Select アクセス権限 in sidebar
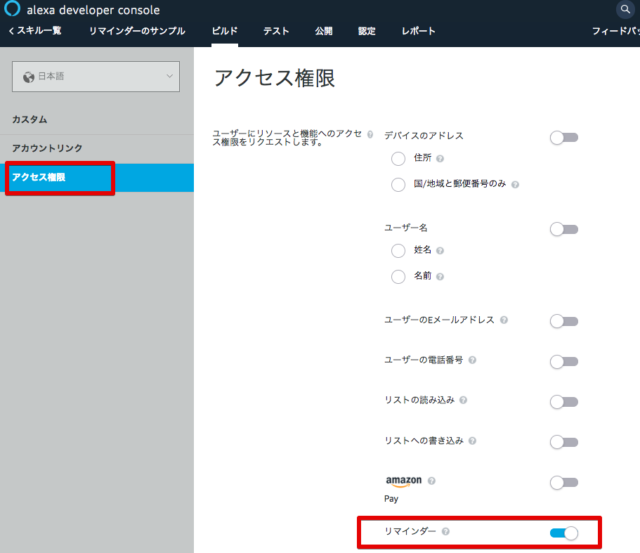This screenshot has height=553, width=640. coord(97,178)
